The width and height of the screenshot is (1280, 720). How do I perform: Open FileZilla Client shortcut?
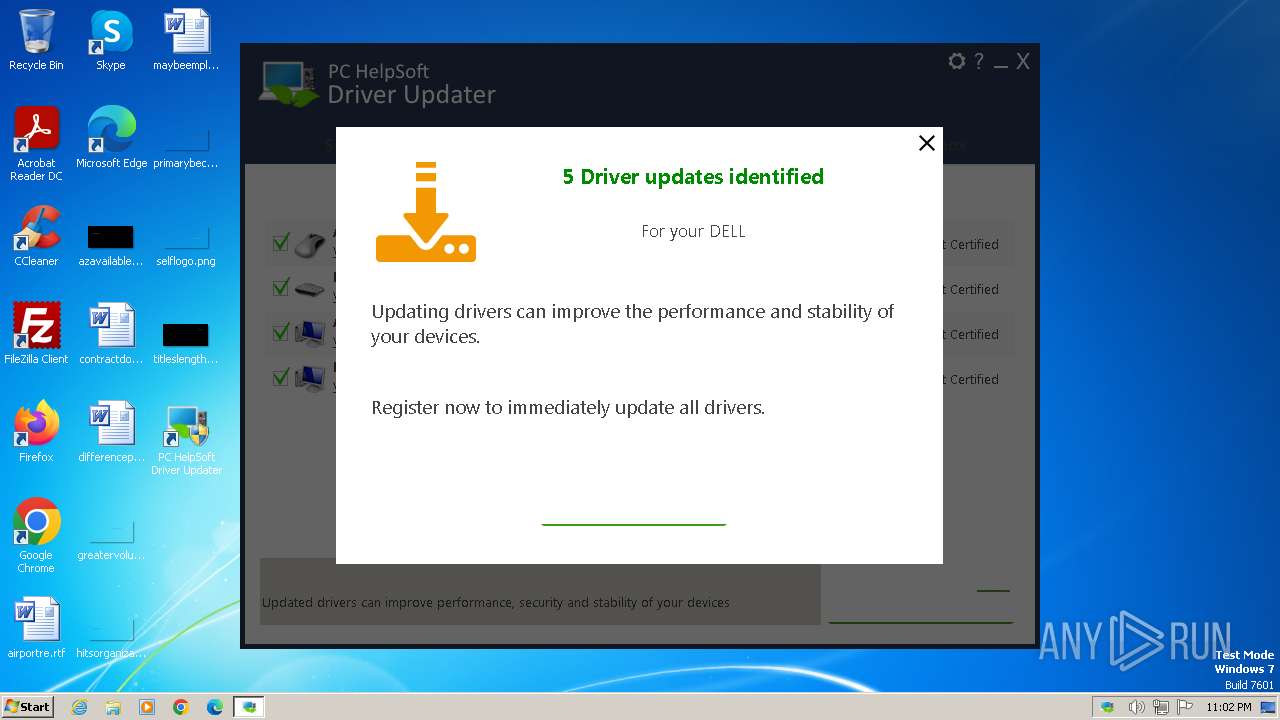pos(36,334)
